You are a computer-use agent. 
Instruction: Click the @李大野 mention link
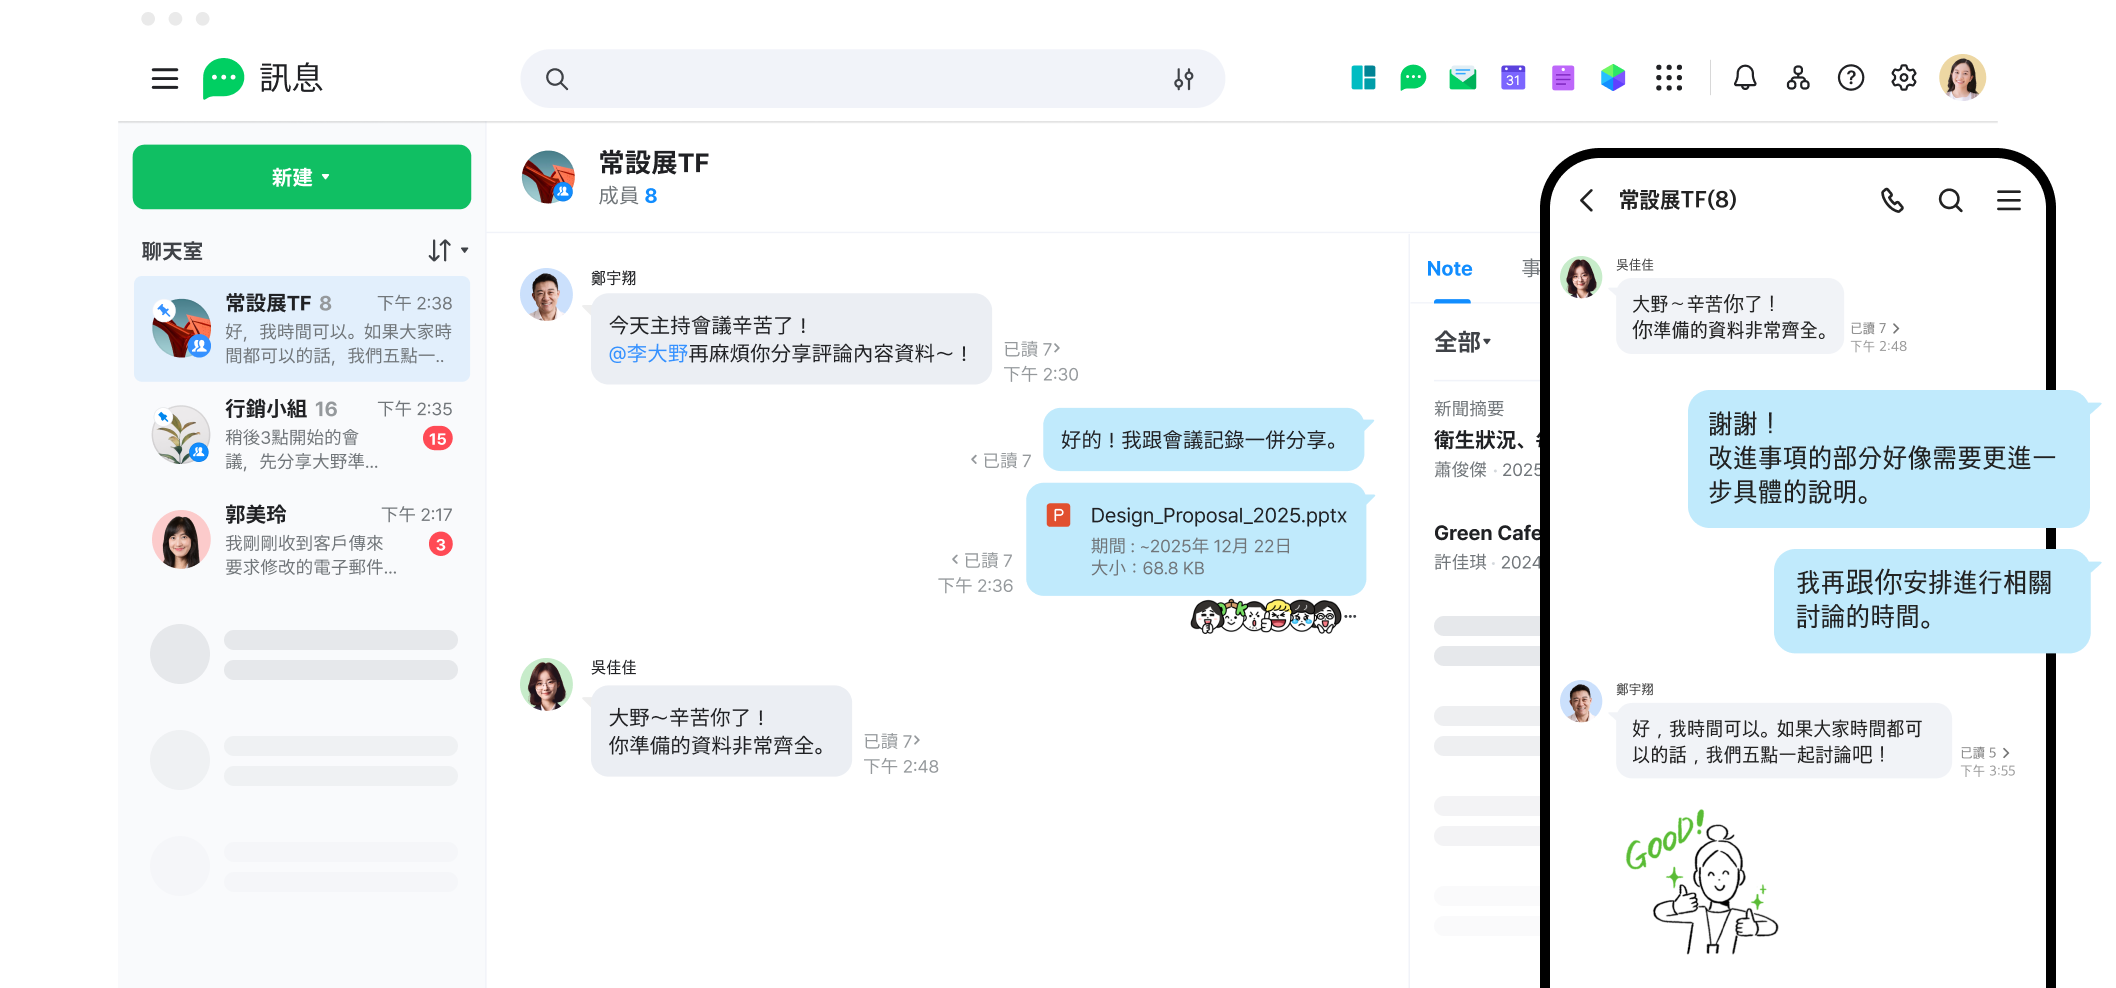(648, 354)
